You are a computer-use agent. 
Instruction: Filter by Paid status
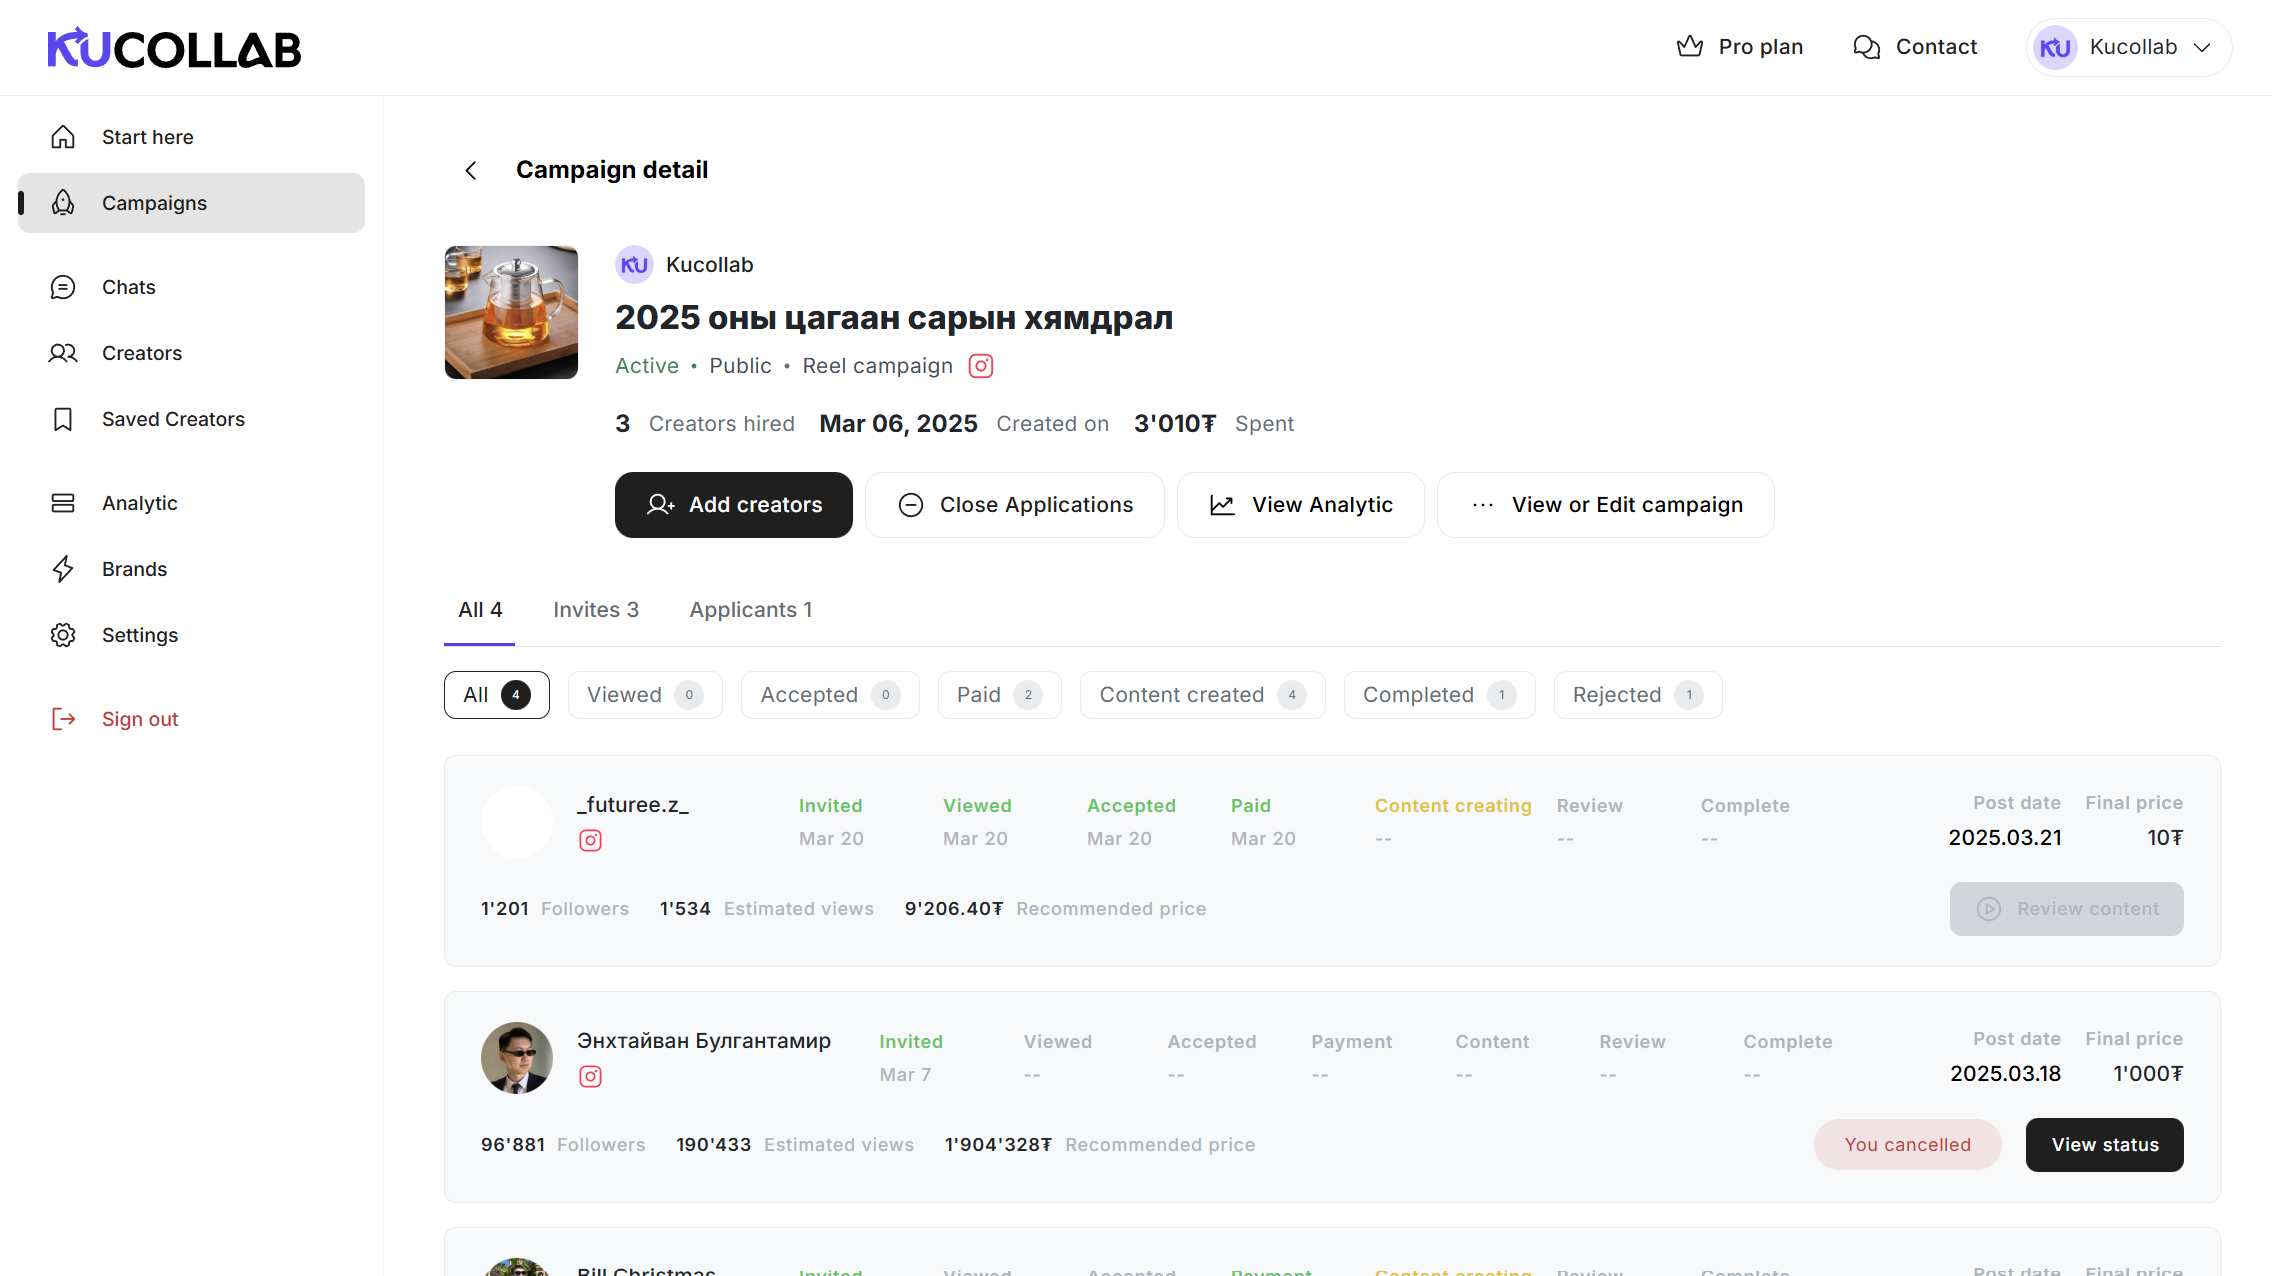[1000, 695]
